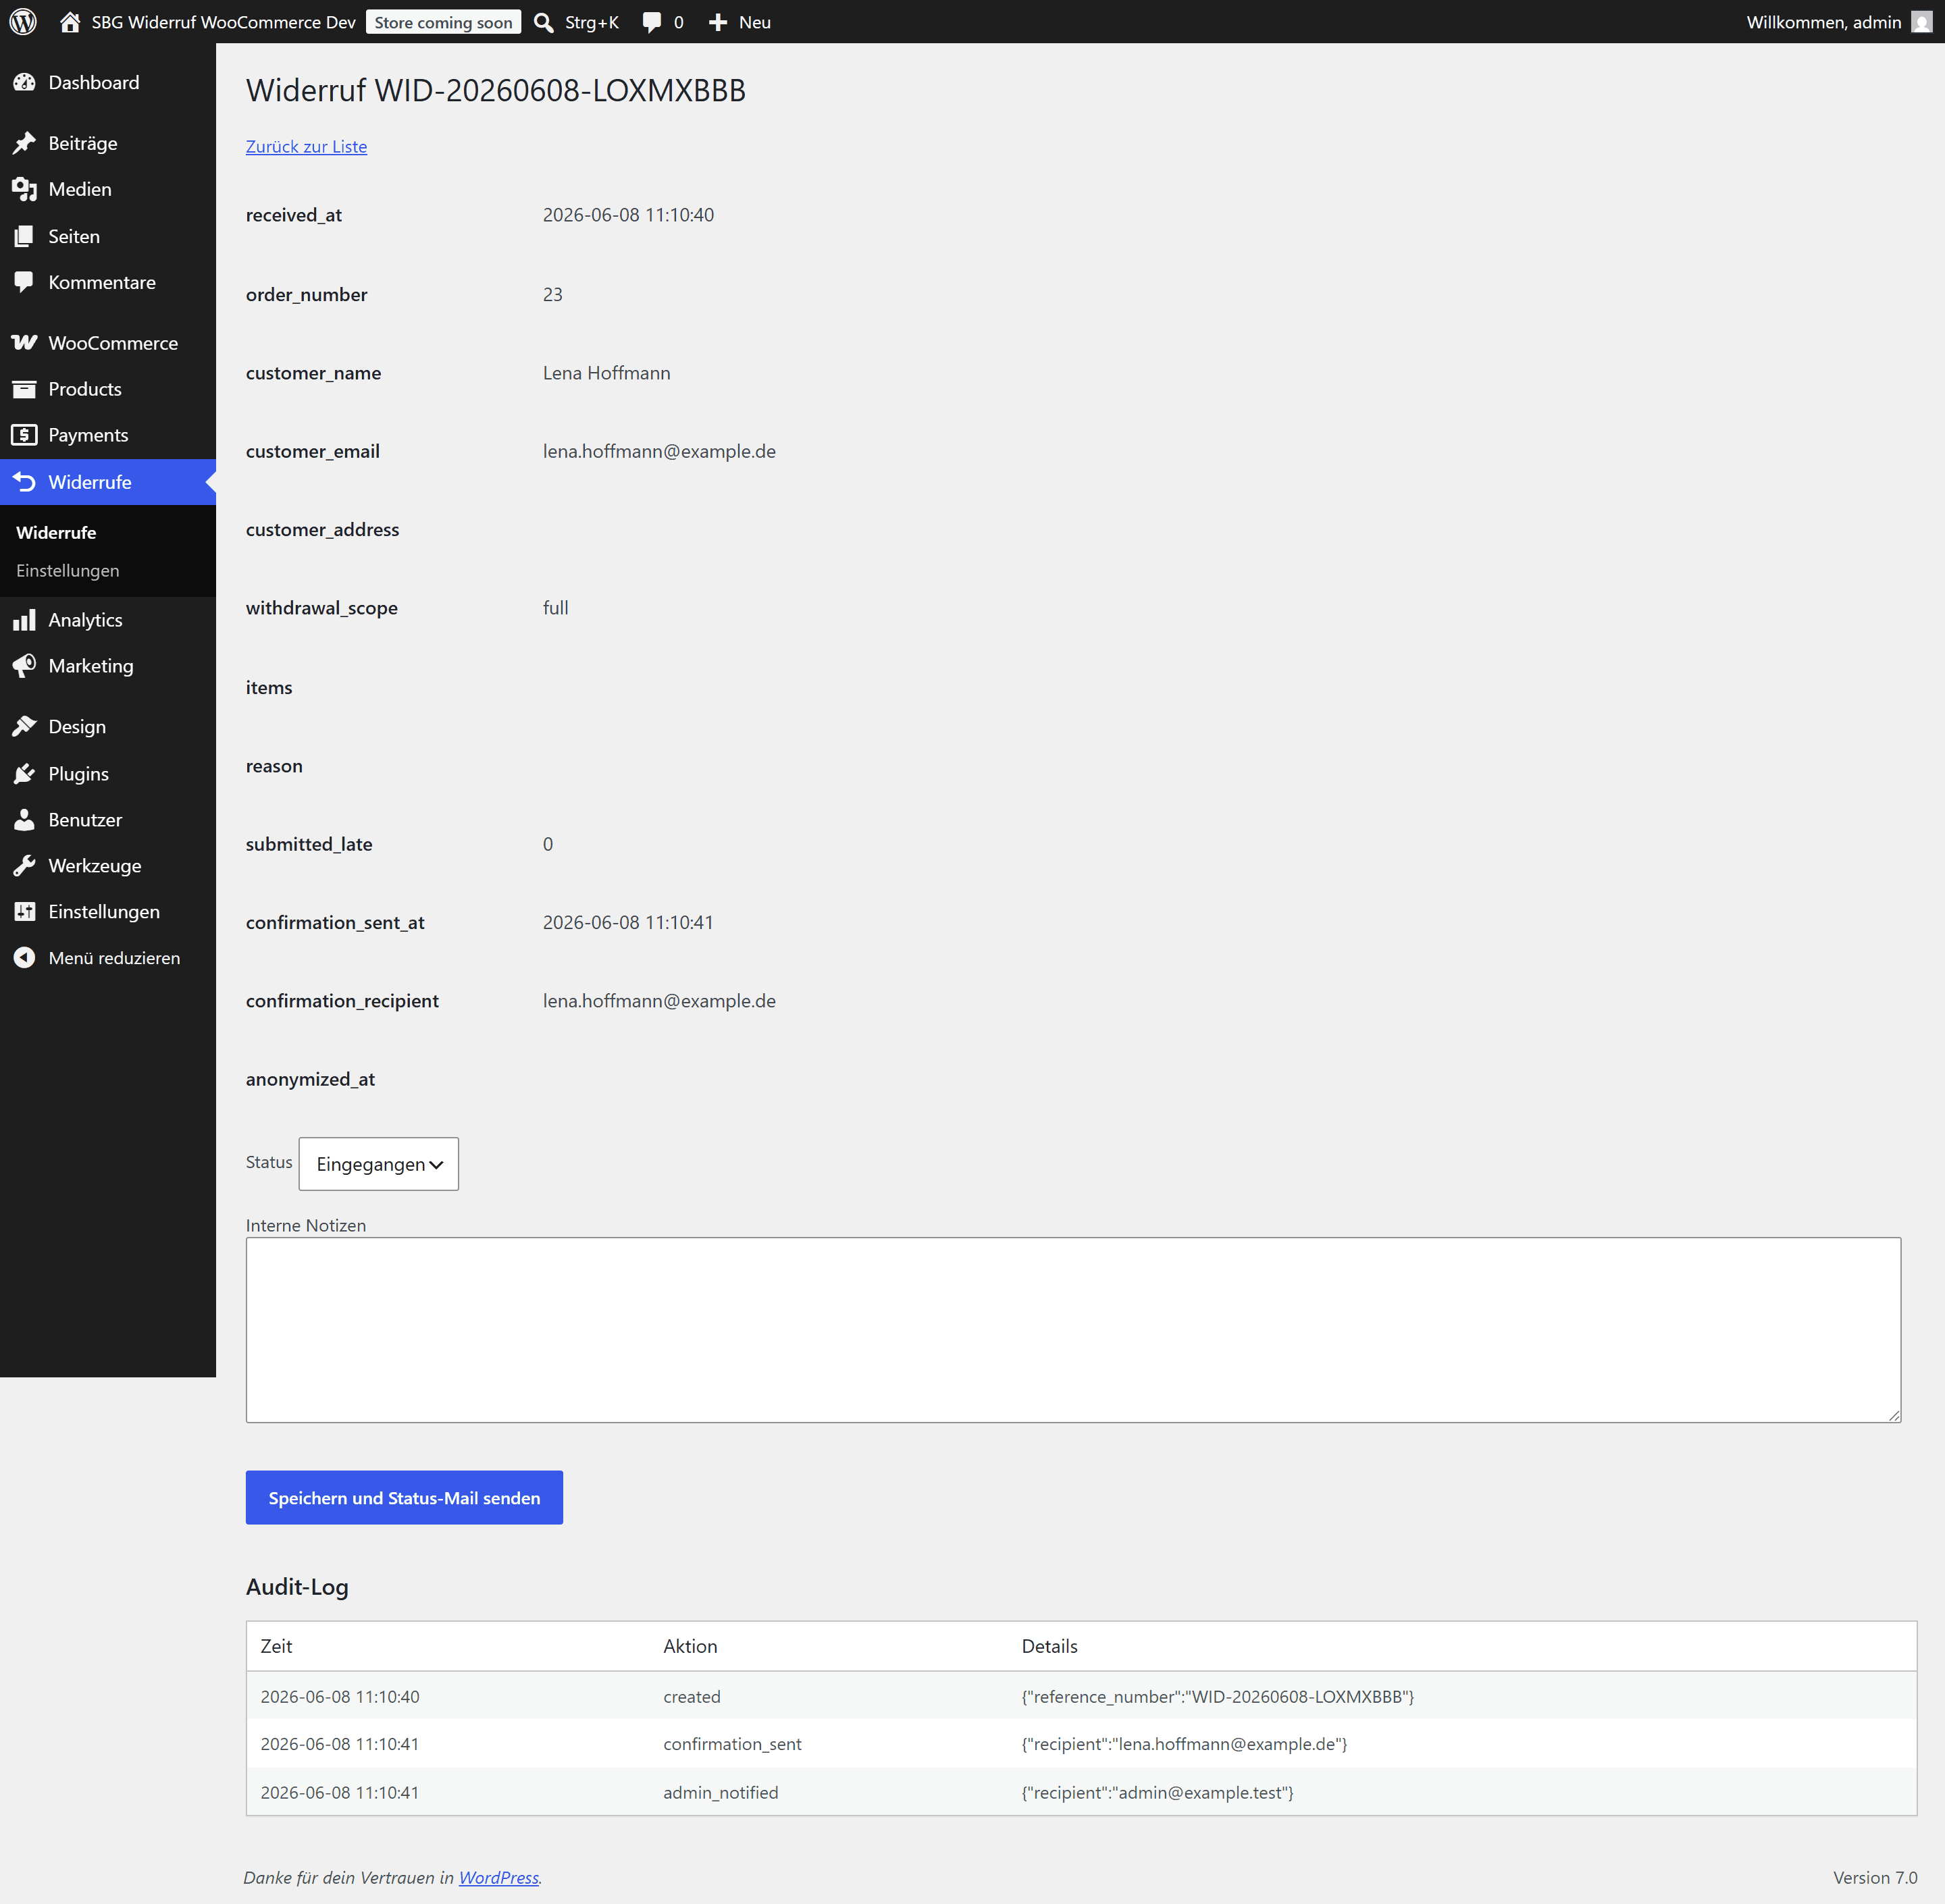The image size is (1945, 1904).
Task: Click the admin_notified action in the Audit-Log
Action: click(x=720, y=1793)
